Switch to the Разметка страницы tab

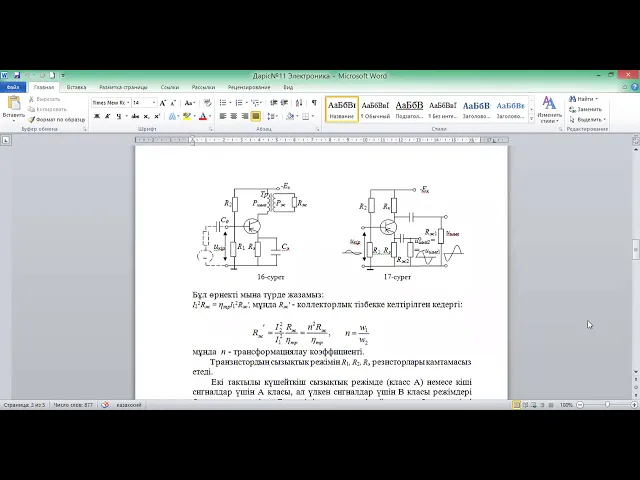point(123,87)
